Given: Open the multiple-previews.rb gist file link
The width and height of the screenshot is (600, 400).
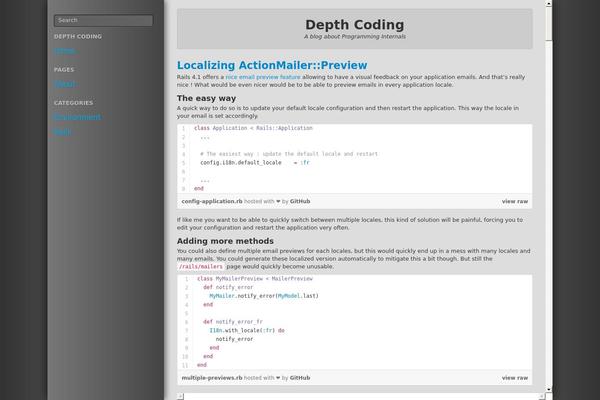Looking at the screenshot, I should 212,378.
